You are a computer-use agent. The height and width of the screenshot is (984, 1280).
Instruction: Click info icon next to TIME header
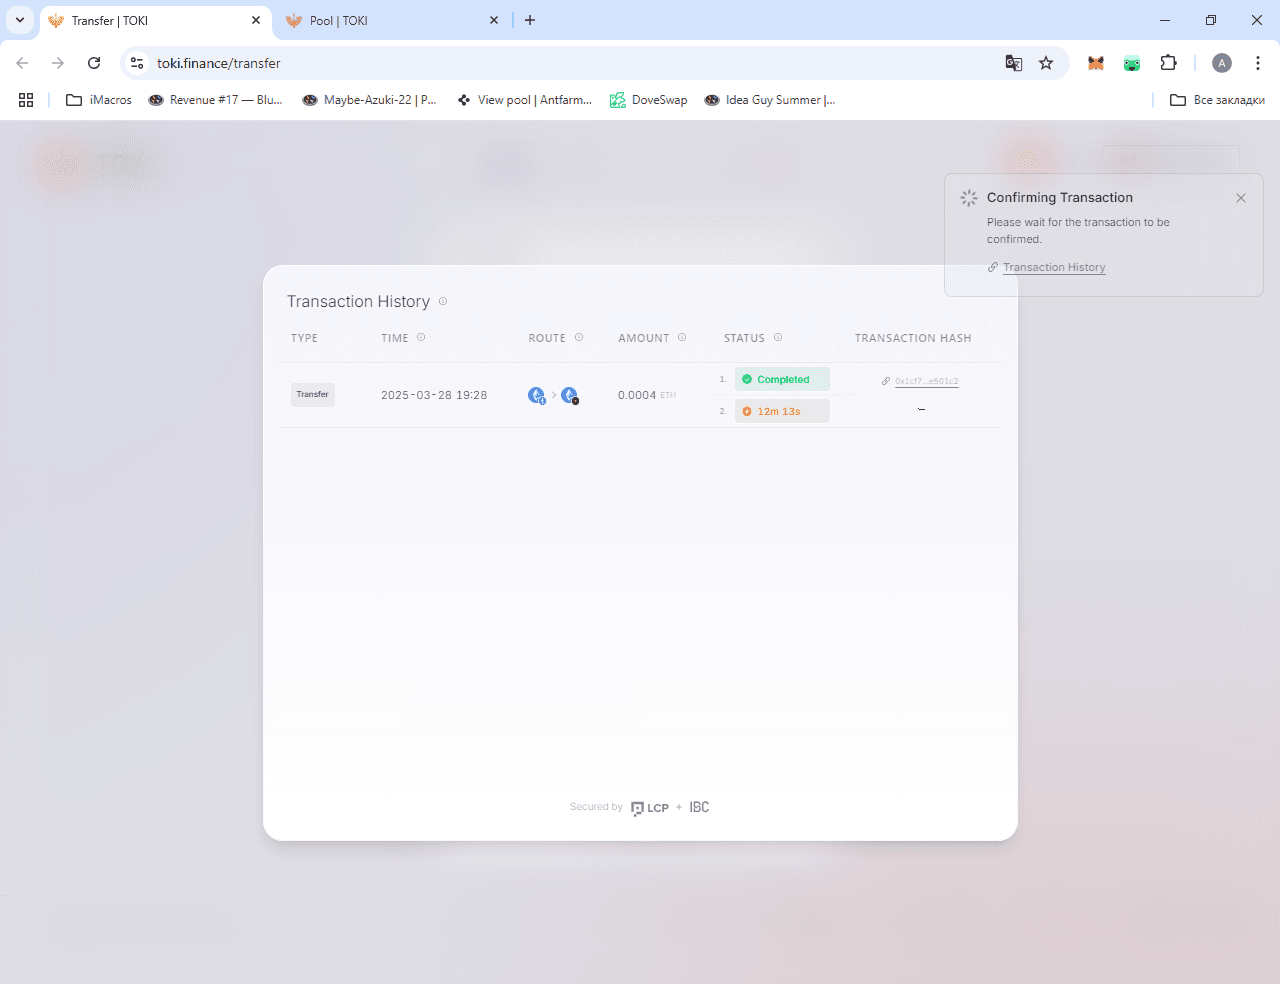421,337
